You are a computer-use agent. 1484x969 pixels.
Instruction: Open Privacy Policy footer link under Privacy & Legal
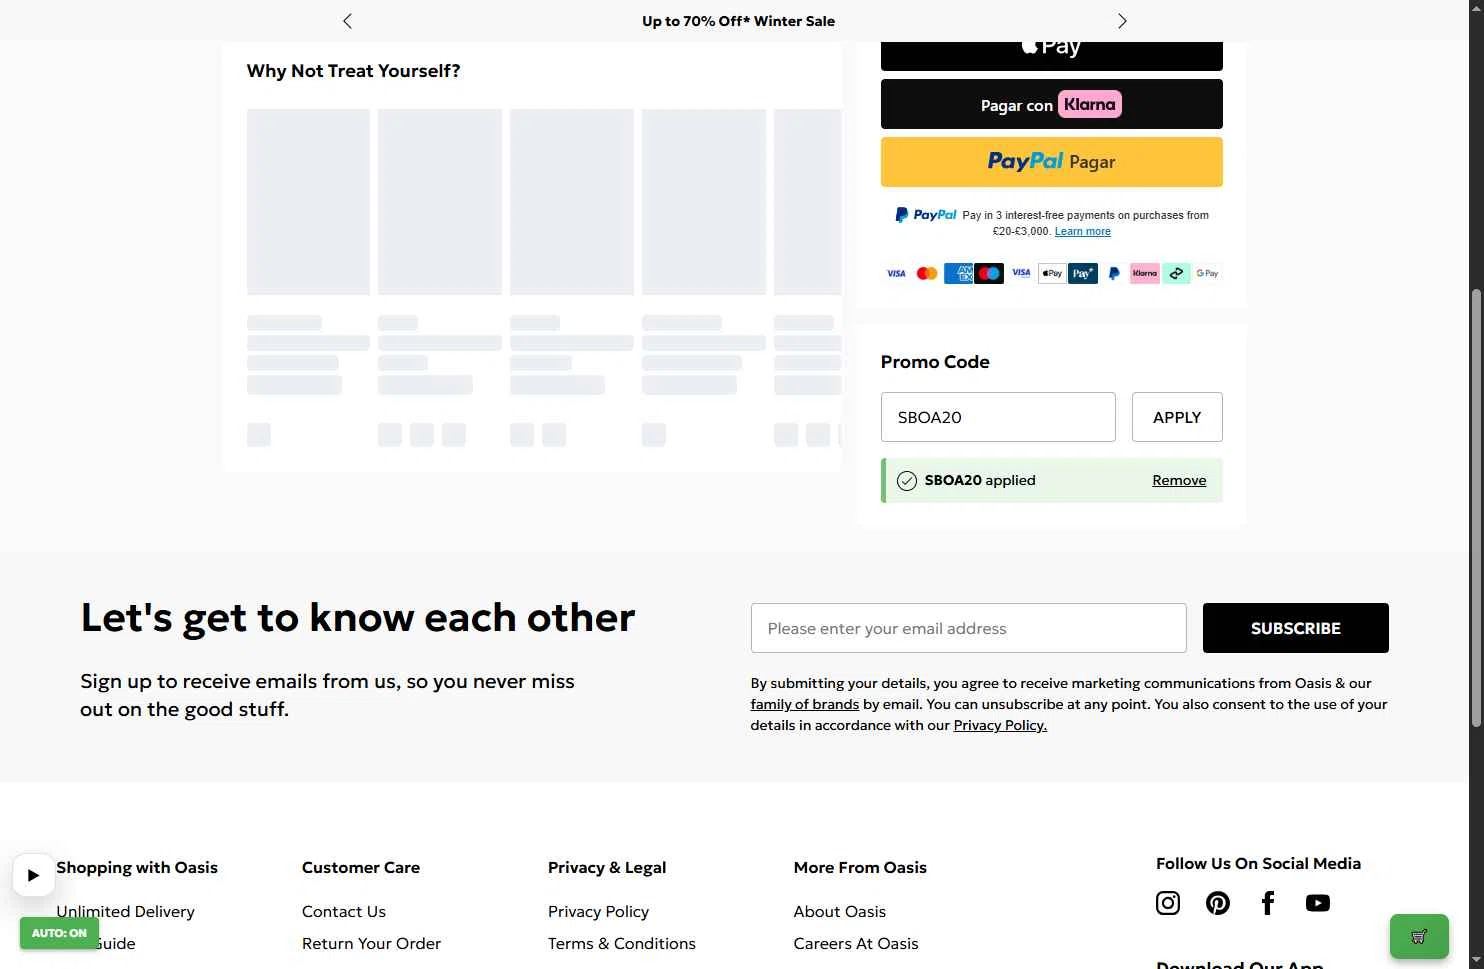[598, 911]
